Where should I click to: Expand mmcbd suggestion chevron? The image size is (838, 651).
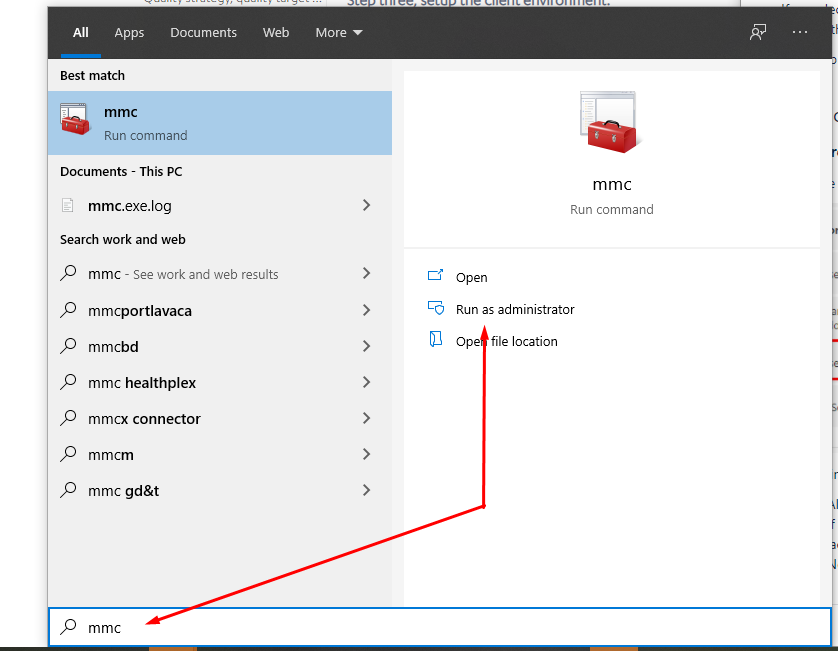pyautogui.click(x=367, y=346)
